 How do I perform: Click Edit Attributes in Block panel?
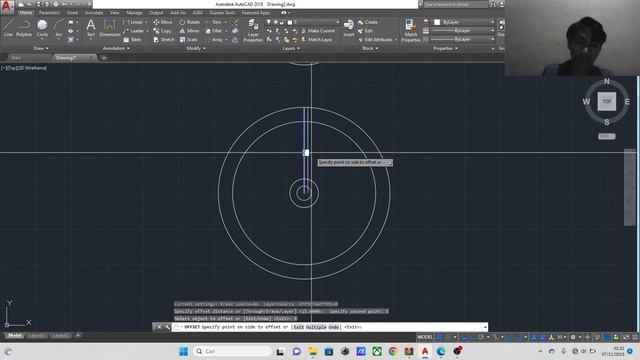[x=378, y=40]
